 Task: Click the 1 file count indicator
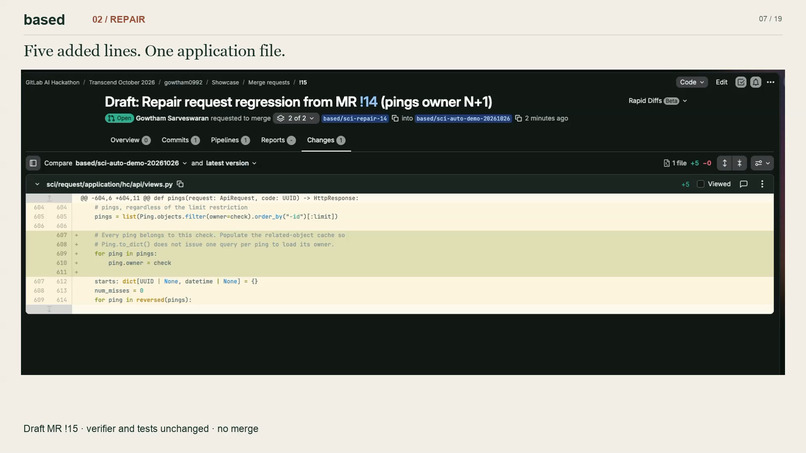click(x=675, y=163)
